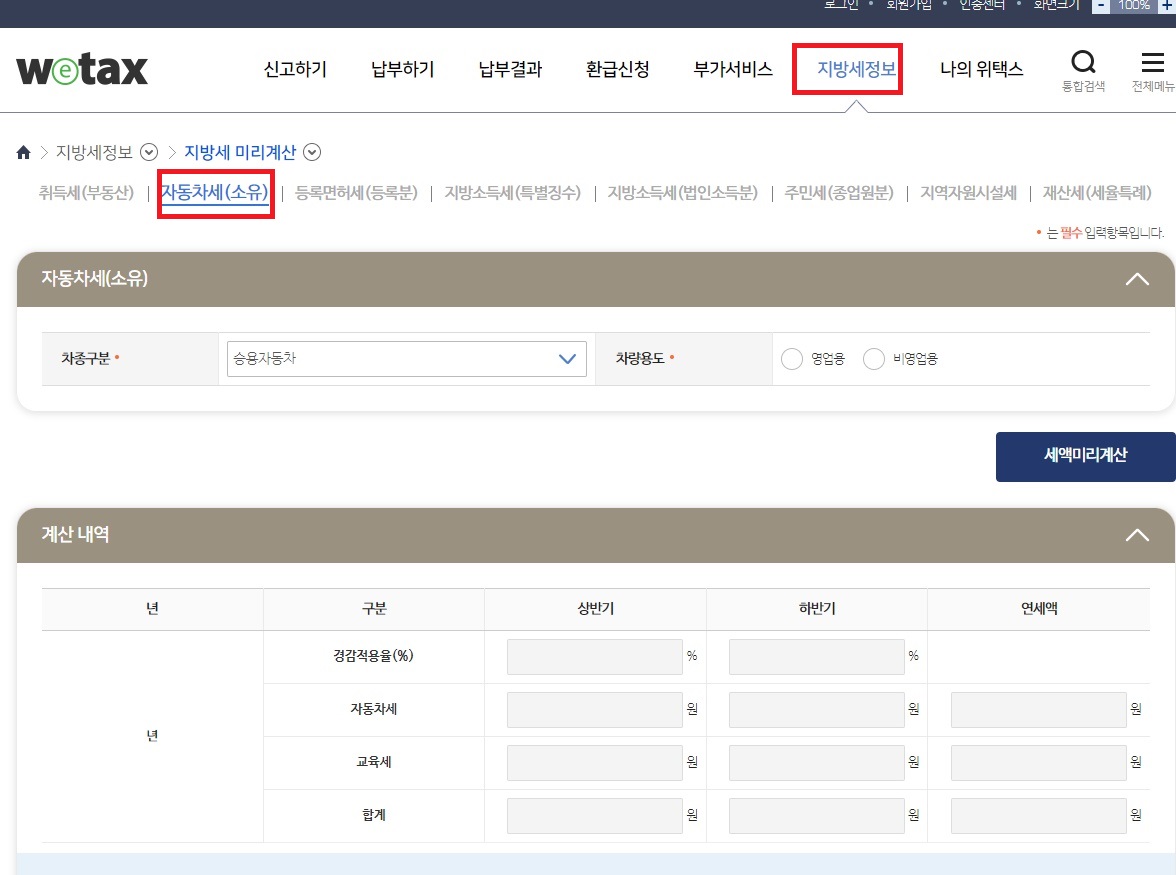Open the 통합검색 search icon

(x=1083, y=71)
